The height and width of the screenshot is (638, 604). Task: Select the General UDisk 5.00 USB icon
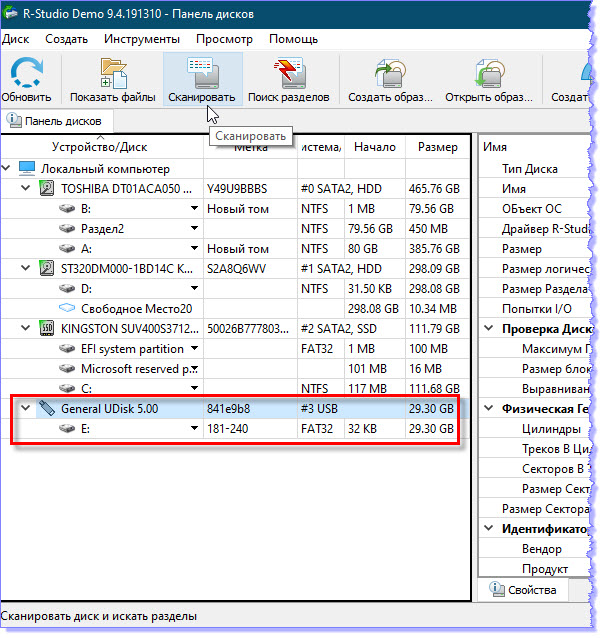(x=47, y=410)
